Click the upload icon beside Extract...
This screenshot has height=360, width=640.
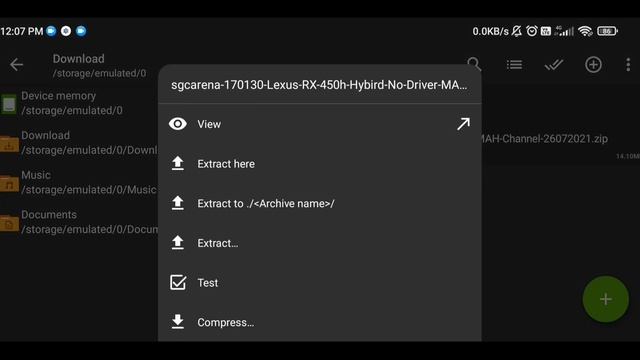pos(178,242)
